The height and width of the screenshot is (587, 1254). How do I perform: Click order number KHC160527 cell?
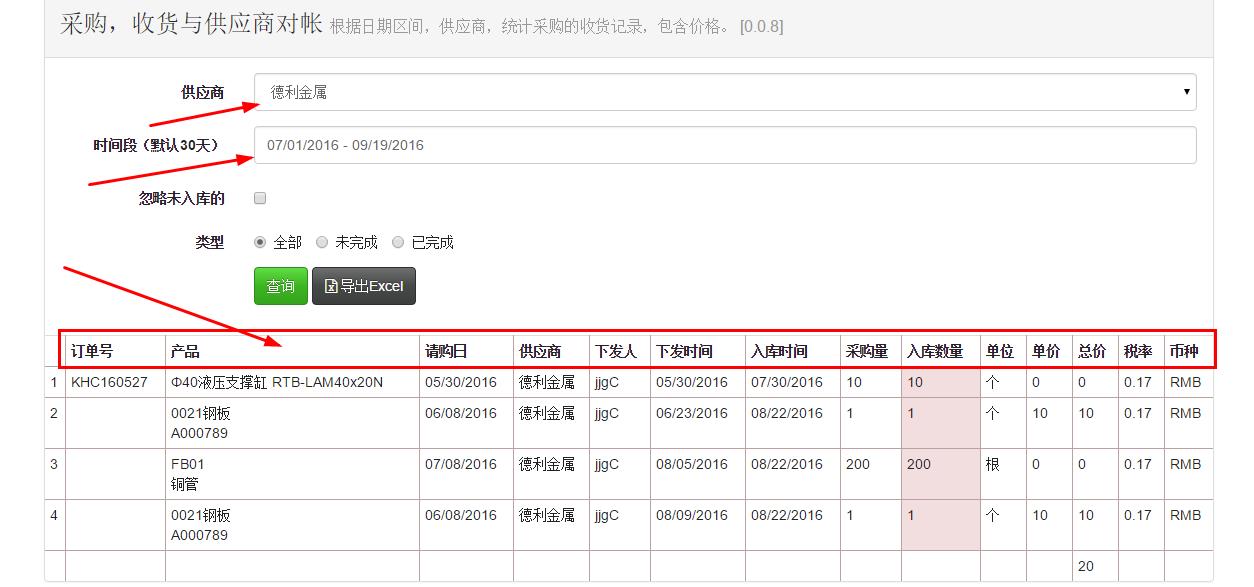pyautogui.click(x=109, y=383)
